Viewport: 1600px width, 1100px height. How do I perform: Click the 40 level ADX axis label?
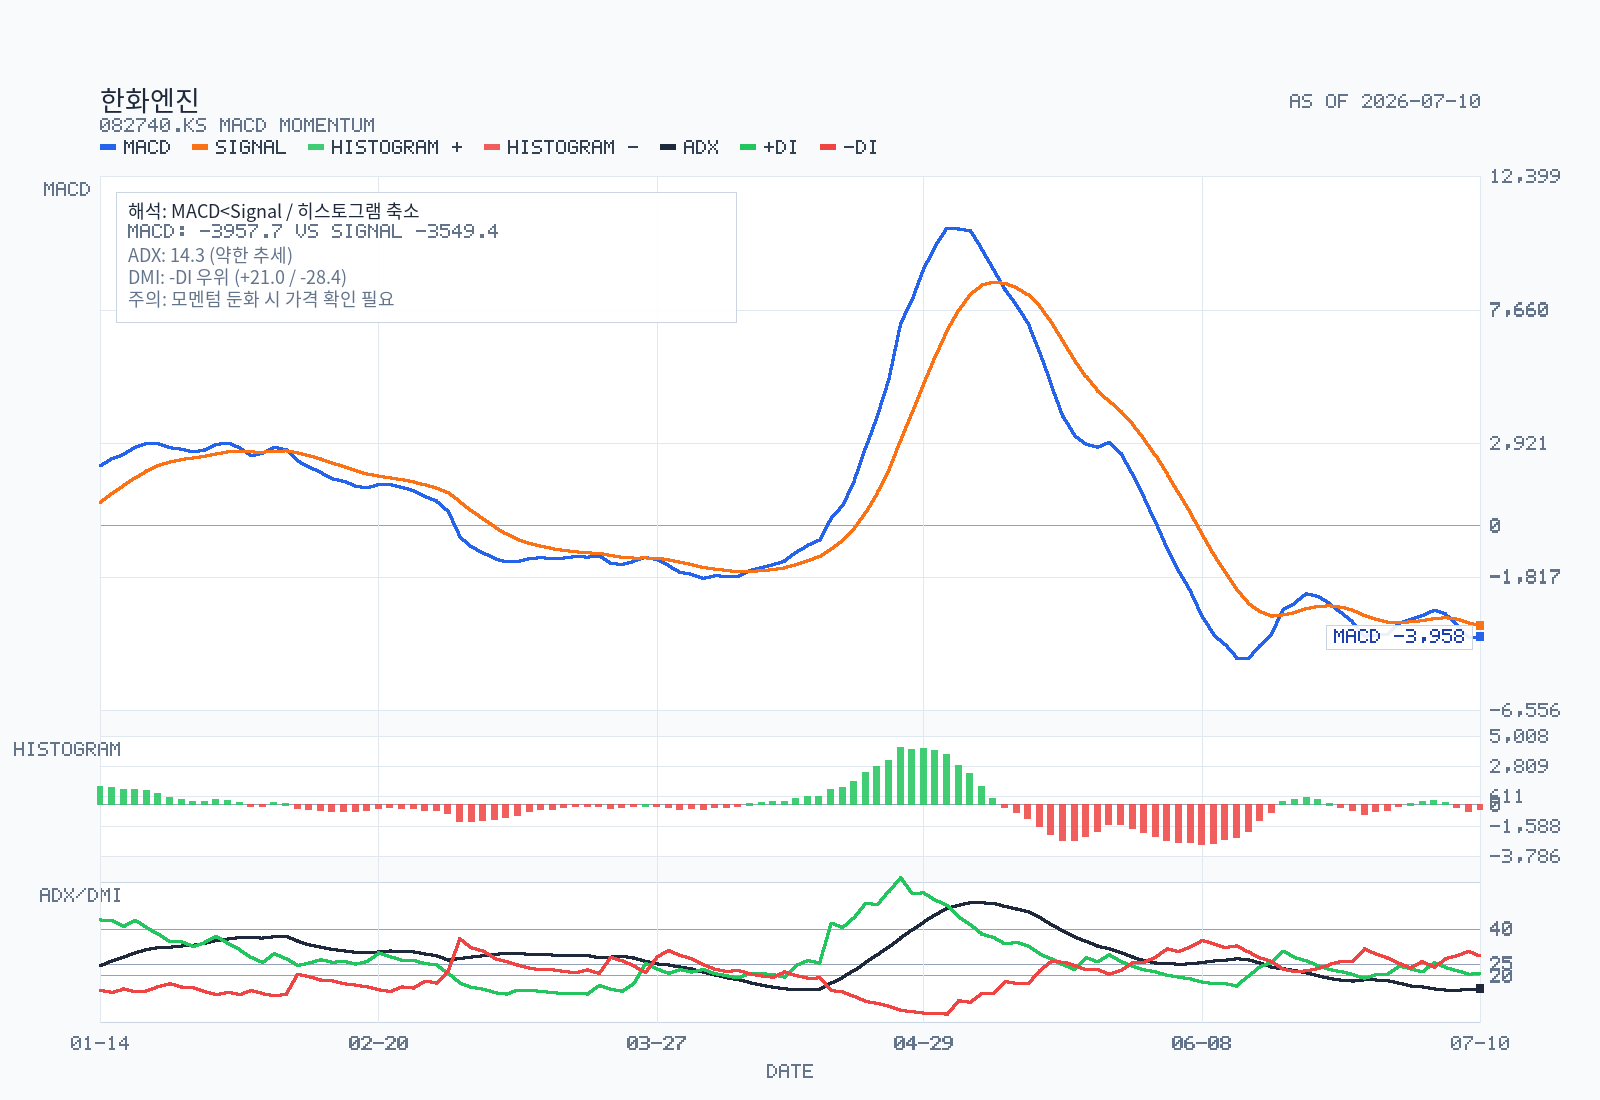pos(1501,929)
